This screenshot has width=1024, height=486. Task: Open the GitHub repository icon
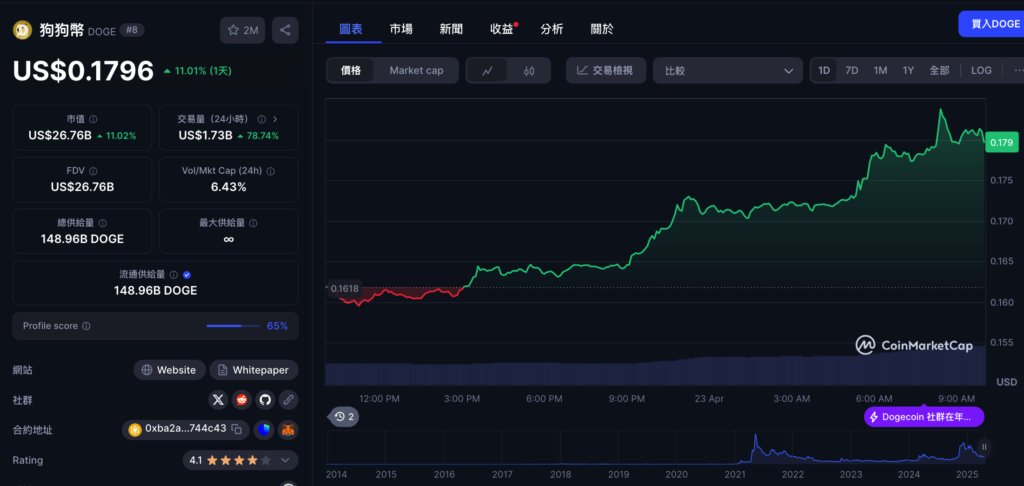(x=265, y=400)
